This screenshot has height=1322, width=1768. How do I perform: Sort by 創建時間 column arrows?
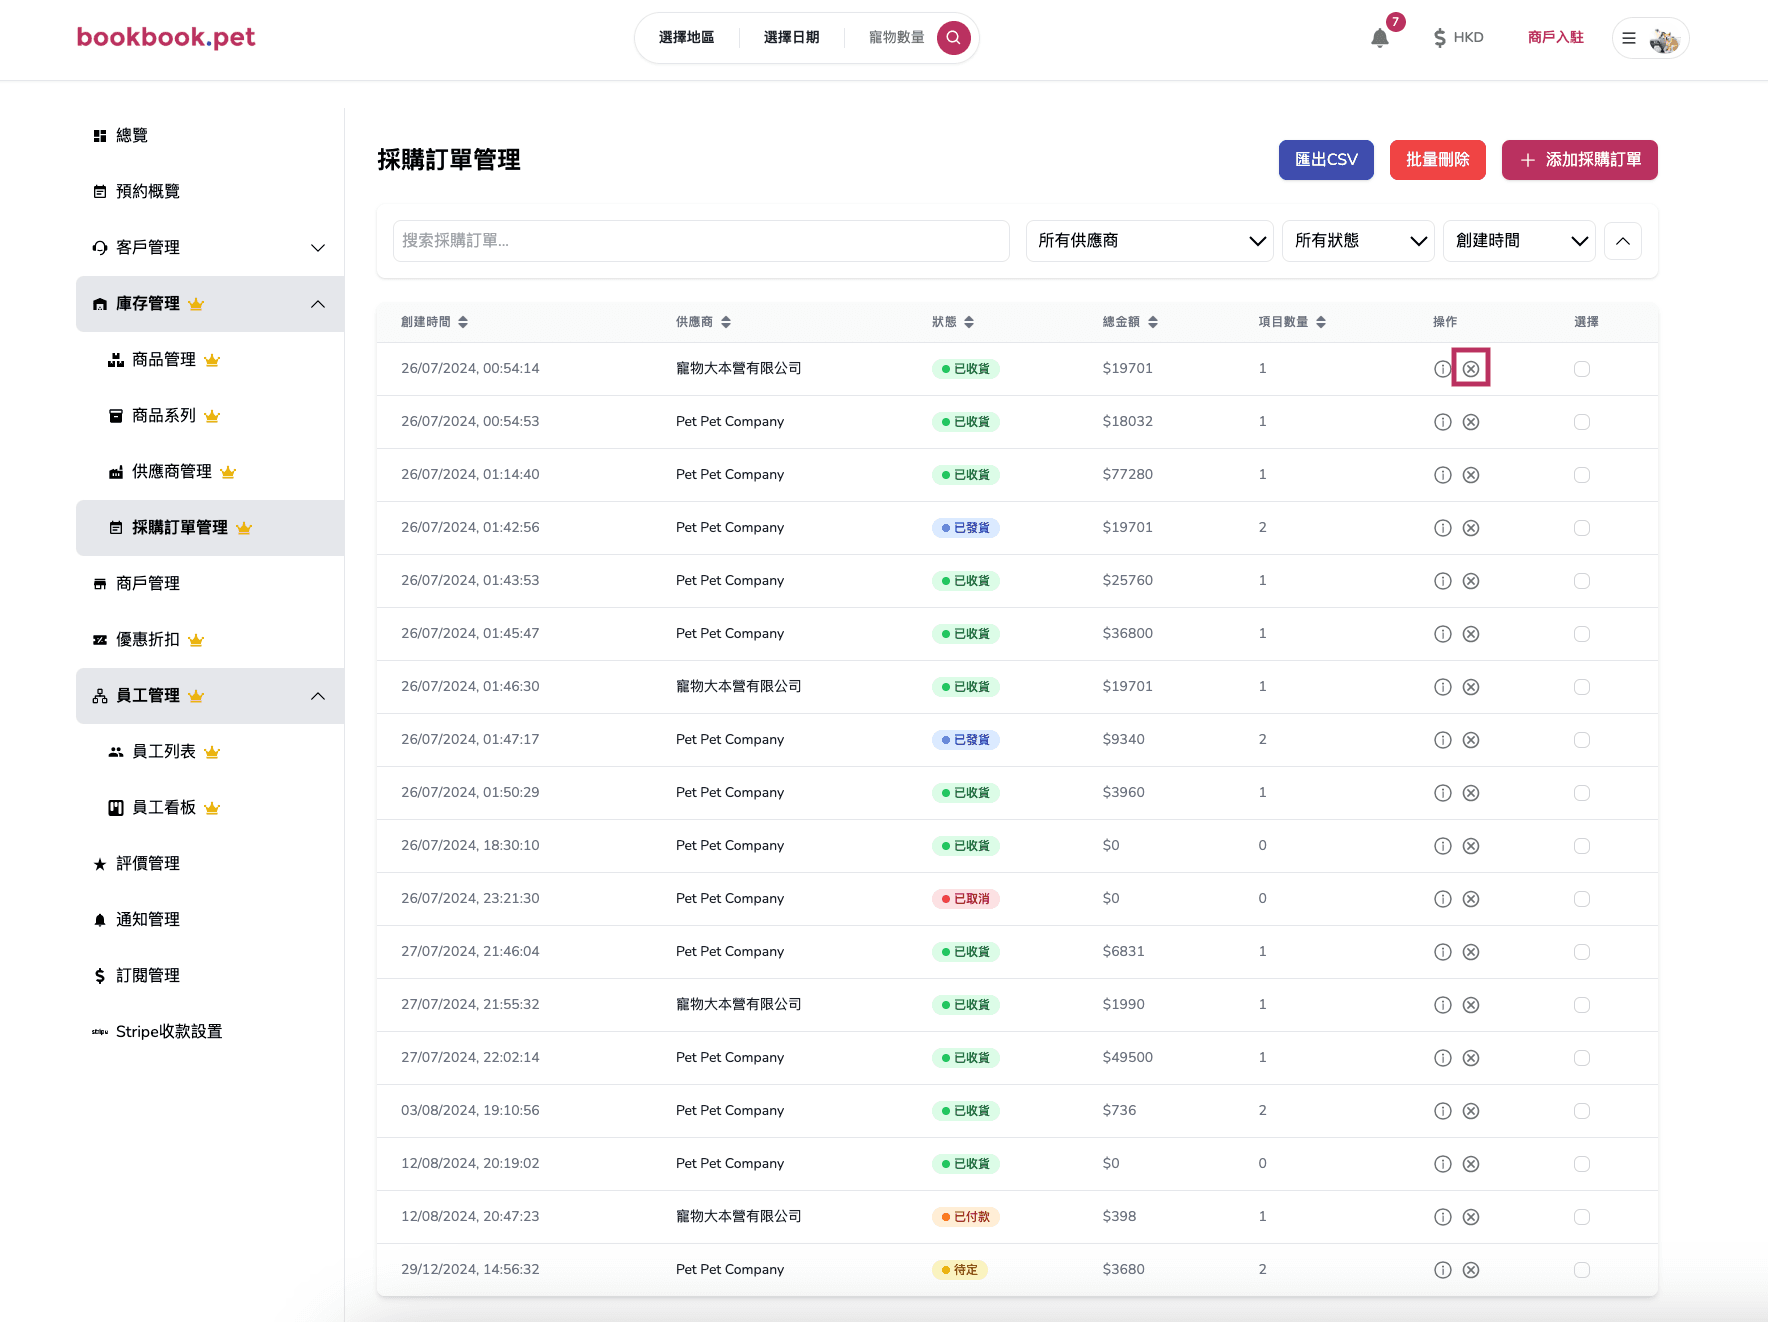[x=463, y=322]
